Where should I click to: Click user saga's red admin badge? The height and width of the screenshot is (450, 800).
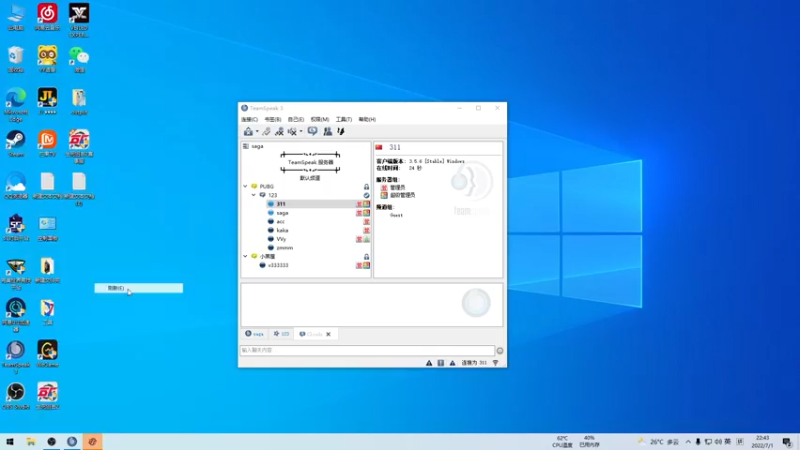(359, 213)
